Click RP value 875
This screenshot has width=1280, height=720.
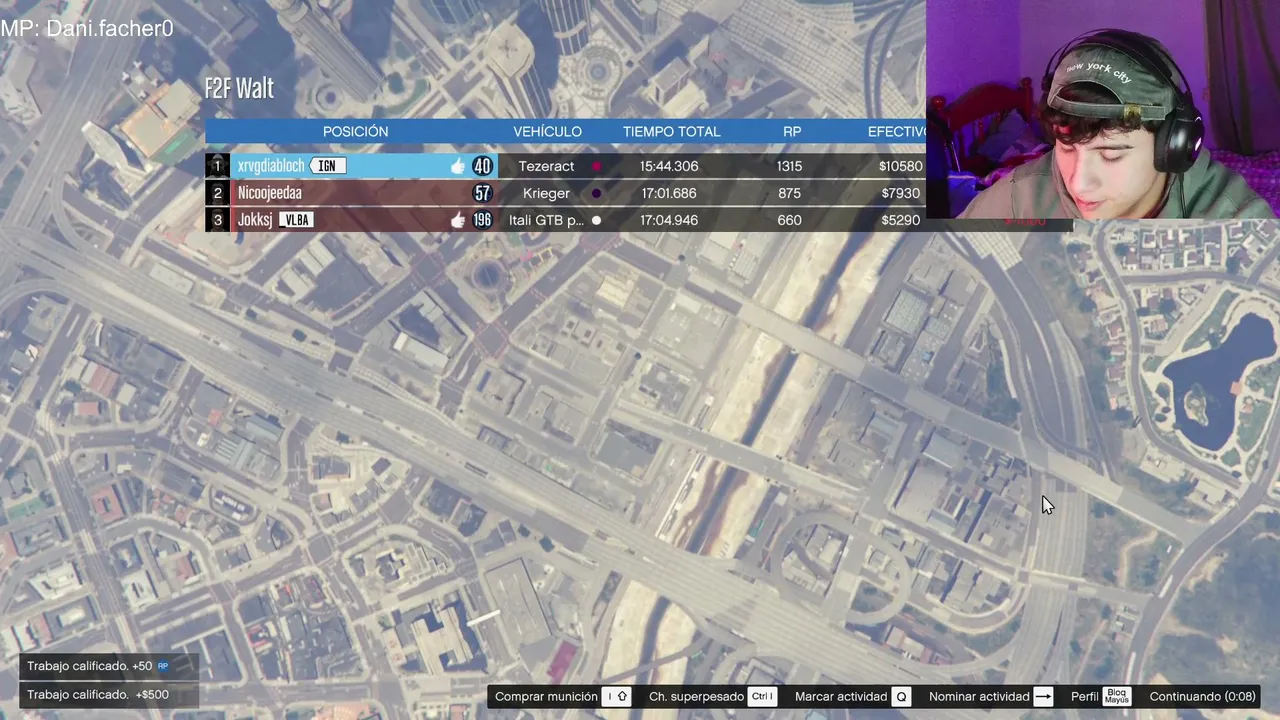789,193
